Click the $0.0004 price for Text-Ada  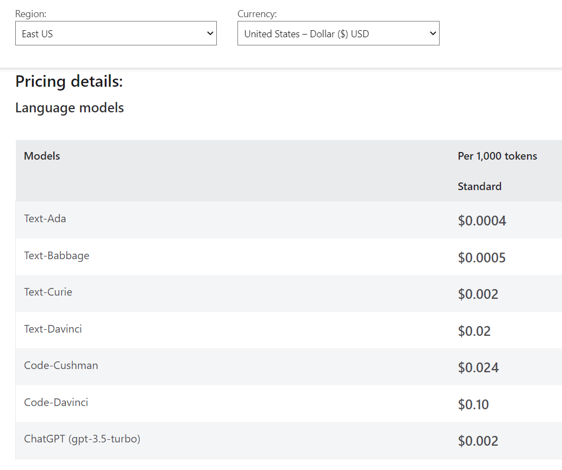(482, 221)
